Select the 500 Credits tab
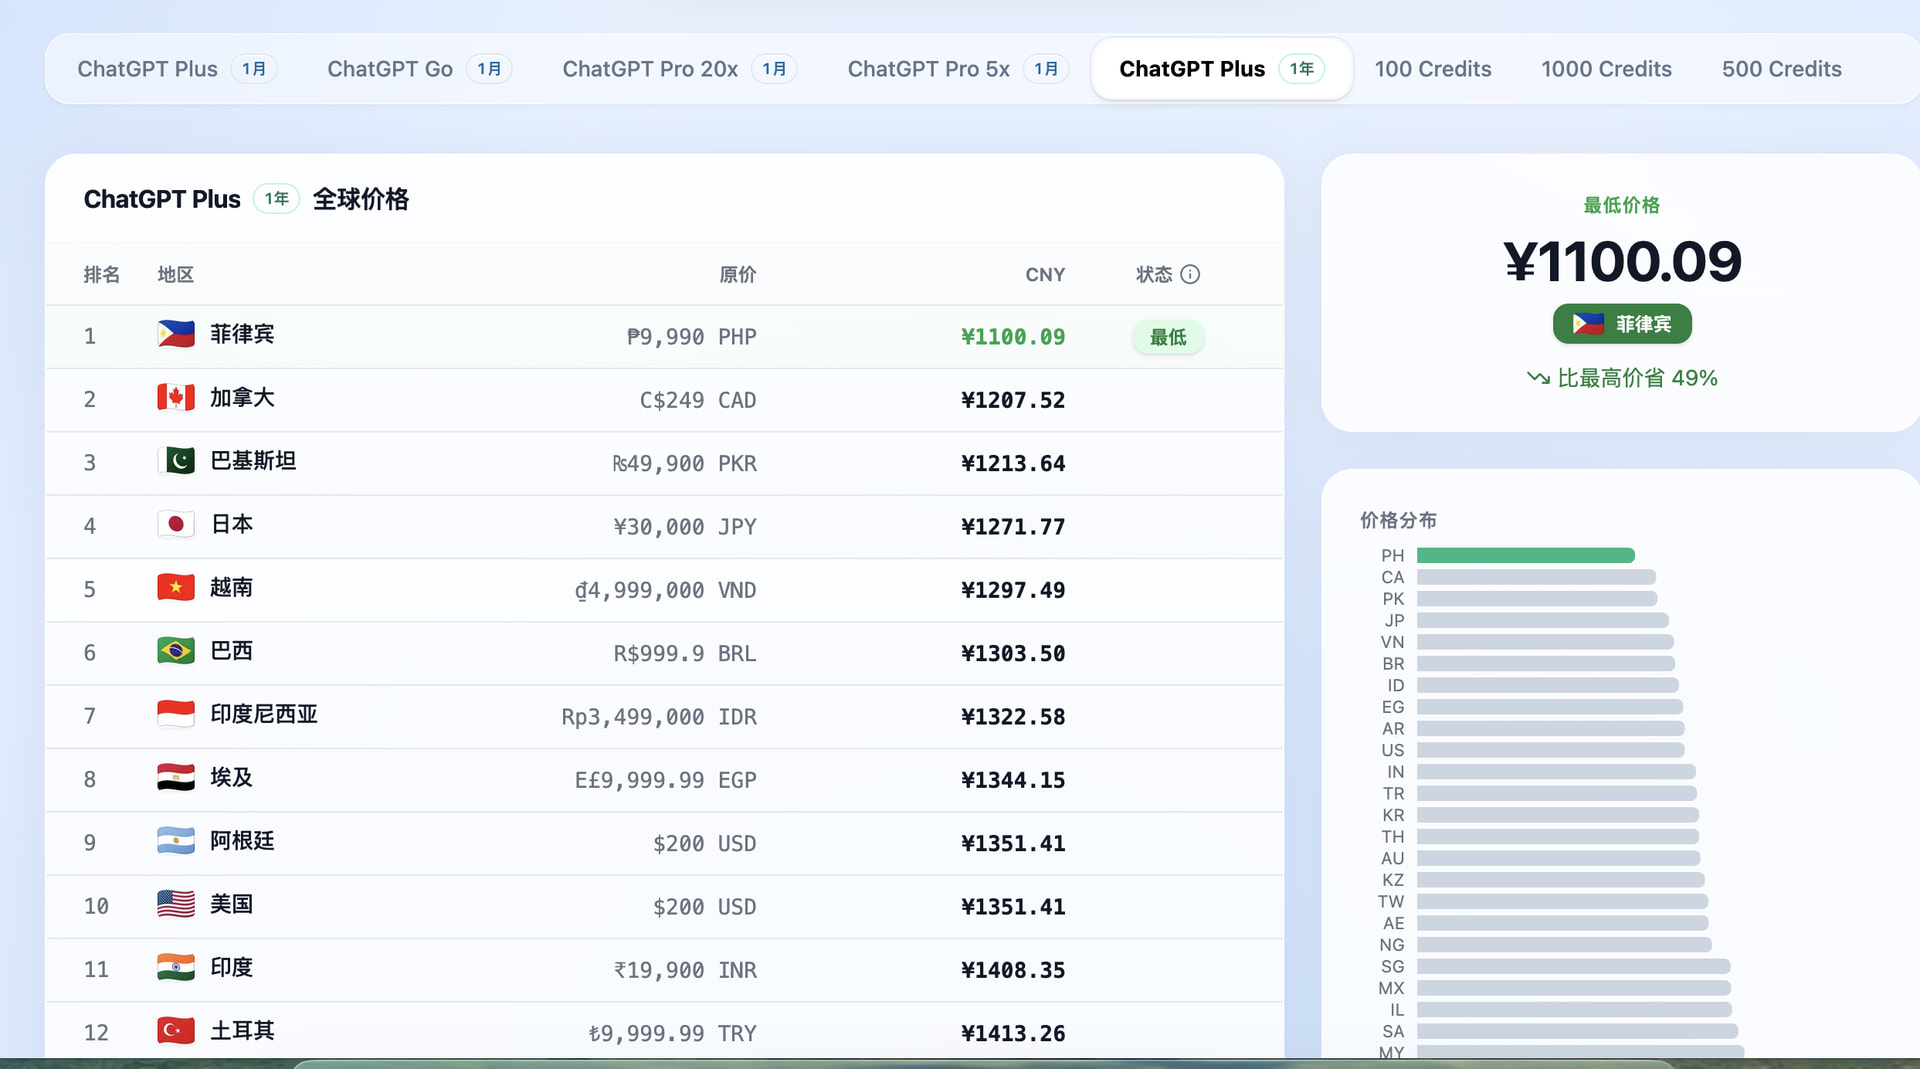Image resolution: width=1920 pixels, height=1069 pixels. coord(1781,69)
